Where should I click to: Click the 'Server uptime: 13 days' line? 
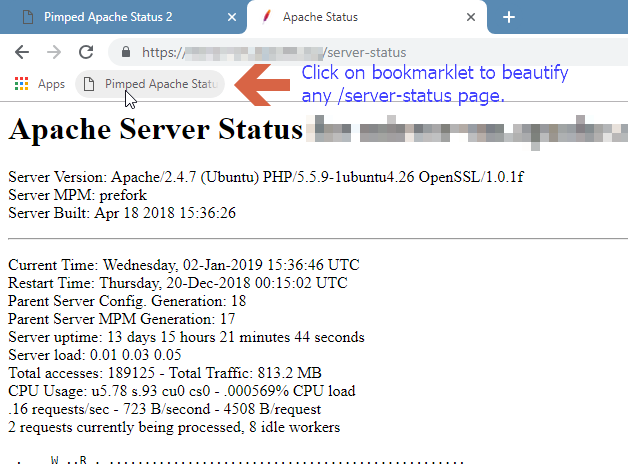coord(186,337)
